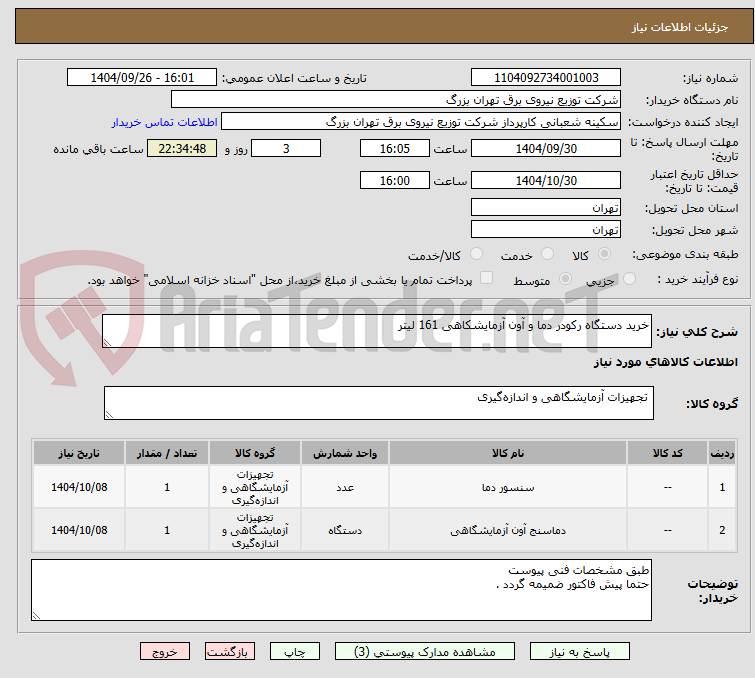Click the announcement date field 1404/09/26 - 16:01

click(x=142, y=78)
